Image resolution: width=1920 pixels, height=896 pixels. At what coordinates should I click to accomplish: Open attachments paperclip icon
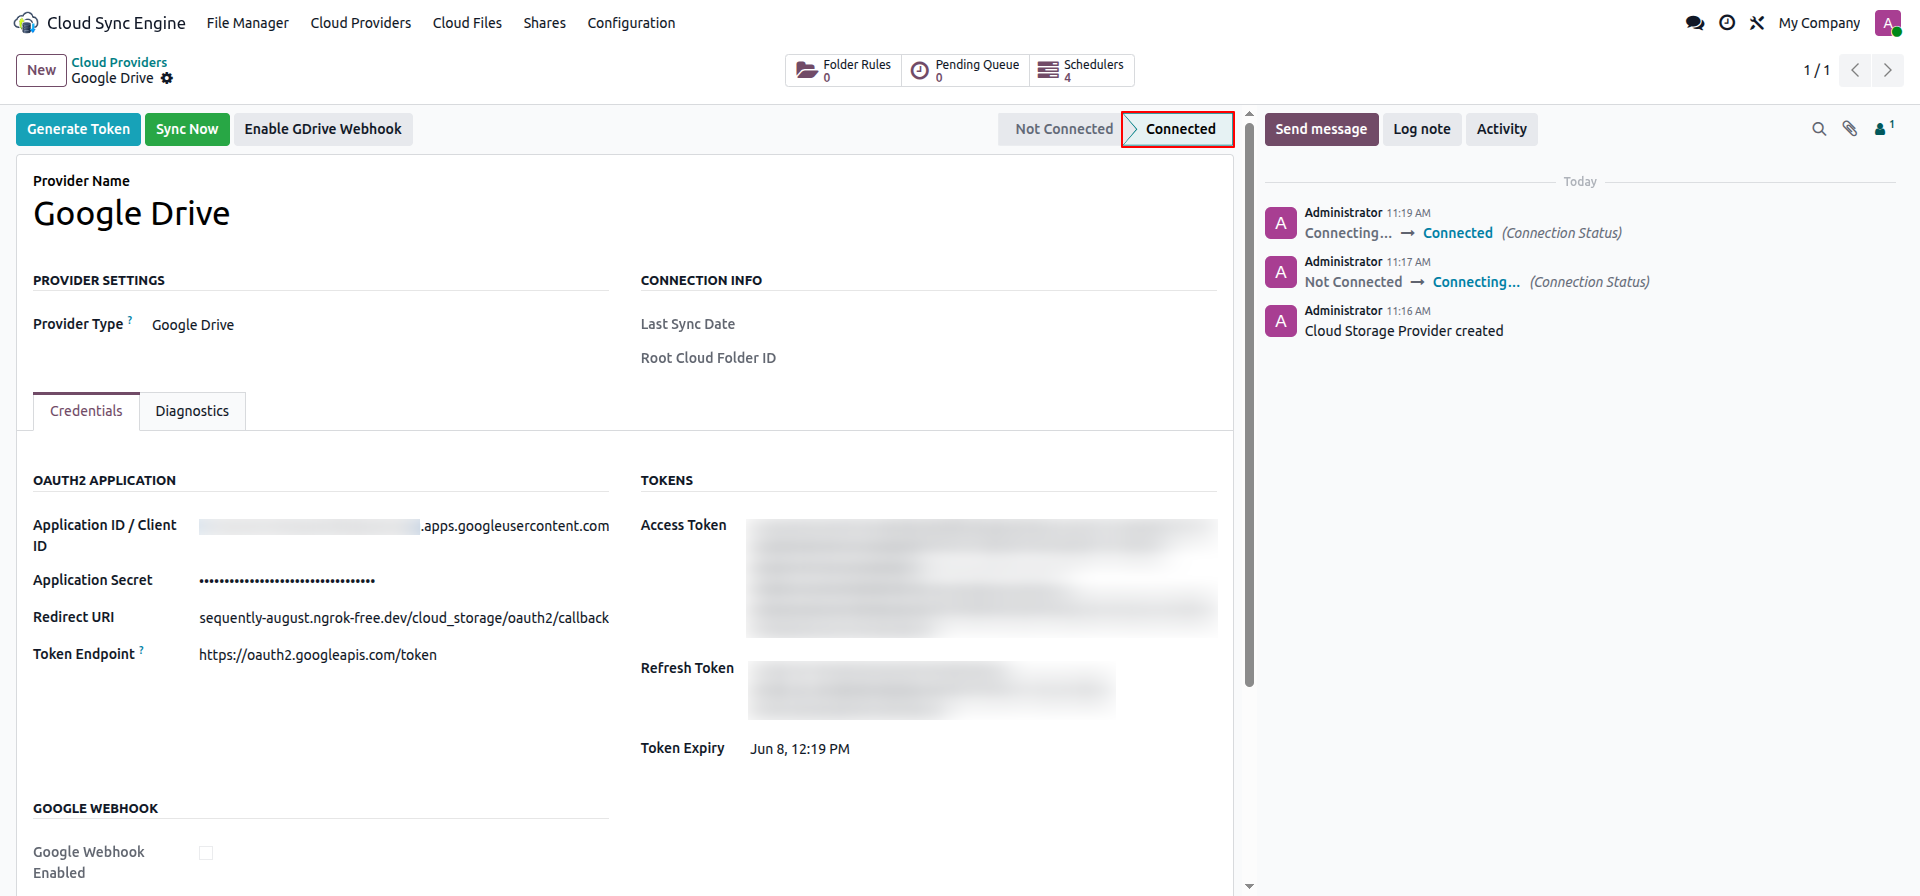click(x=1850, y=129)
